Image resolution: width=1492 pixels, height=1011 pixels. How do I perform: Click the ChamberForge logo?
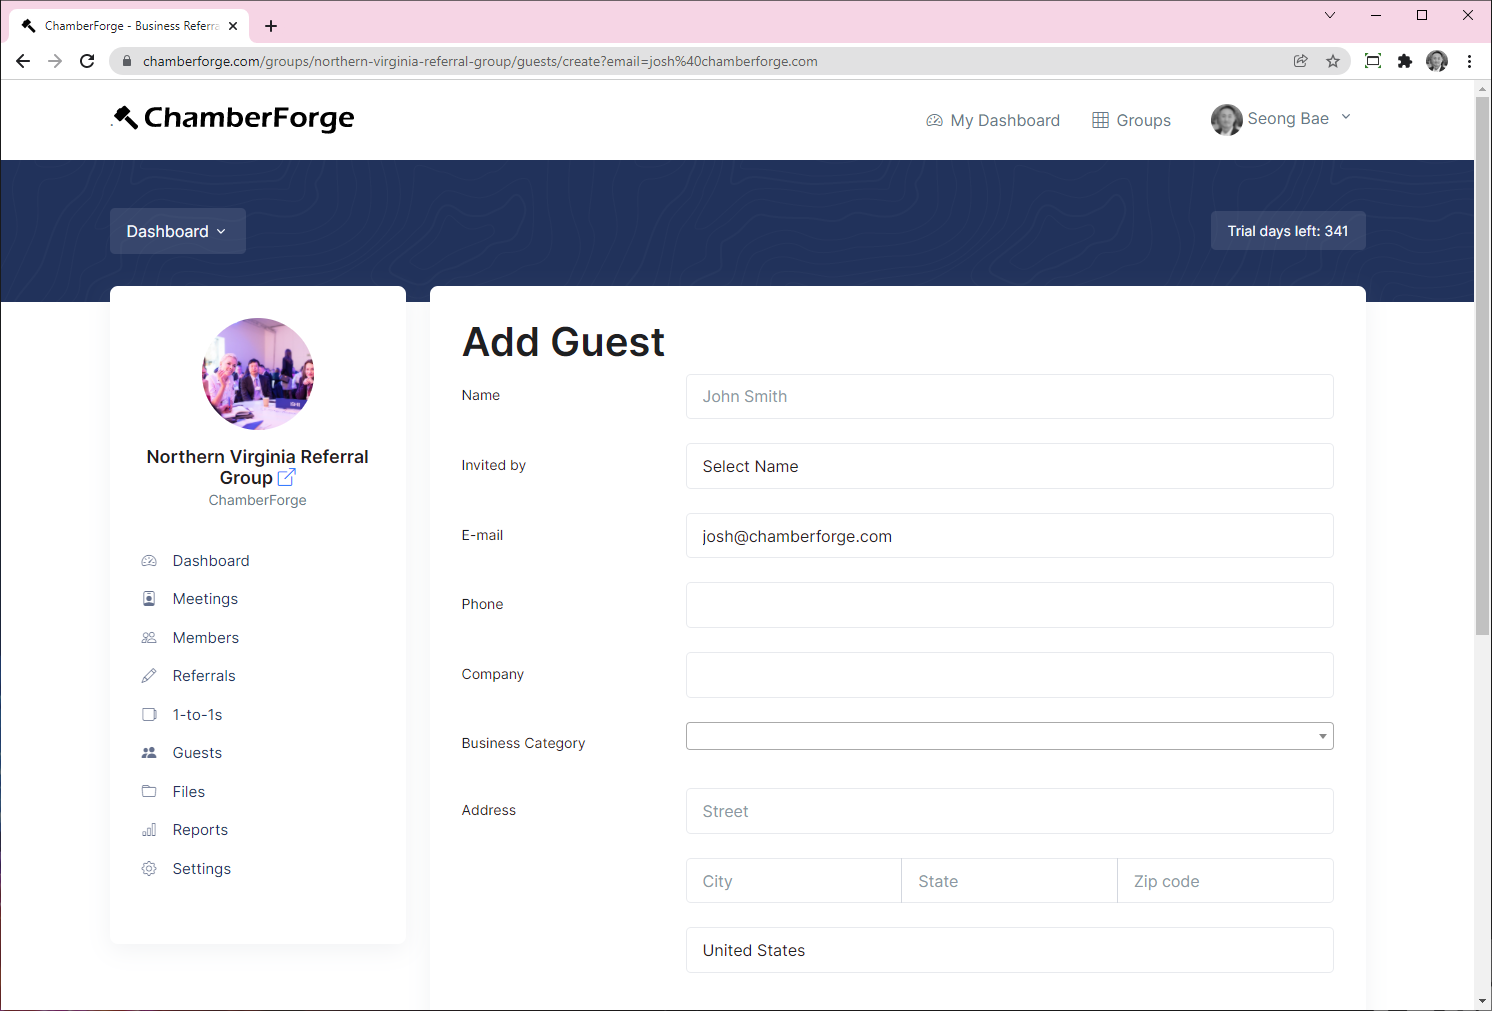(x=232, y=118)
